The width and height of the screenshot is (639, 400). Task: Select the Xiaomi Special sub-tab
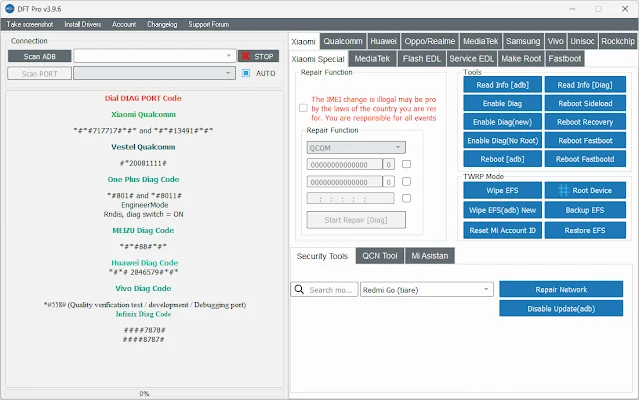(318, 59)
